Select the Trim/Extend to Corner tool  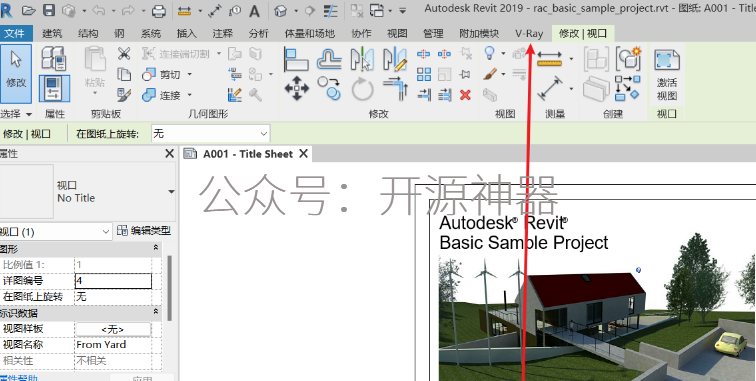[395, 89]
